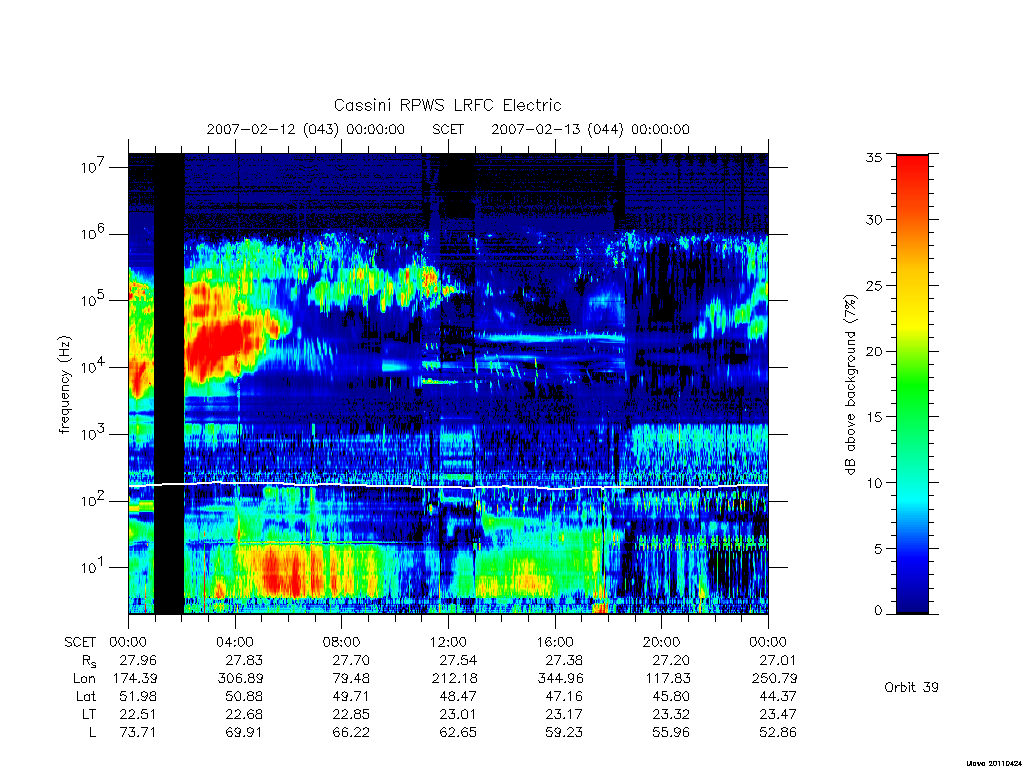Select the end date '2007-02-13 (044) 00:00:00'
The image size is (1024, 768).
click(x=590, y=129)
